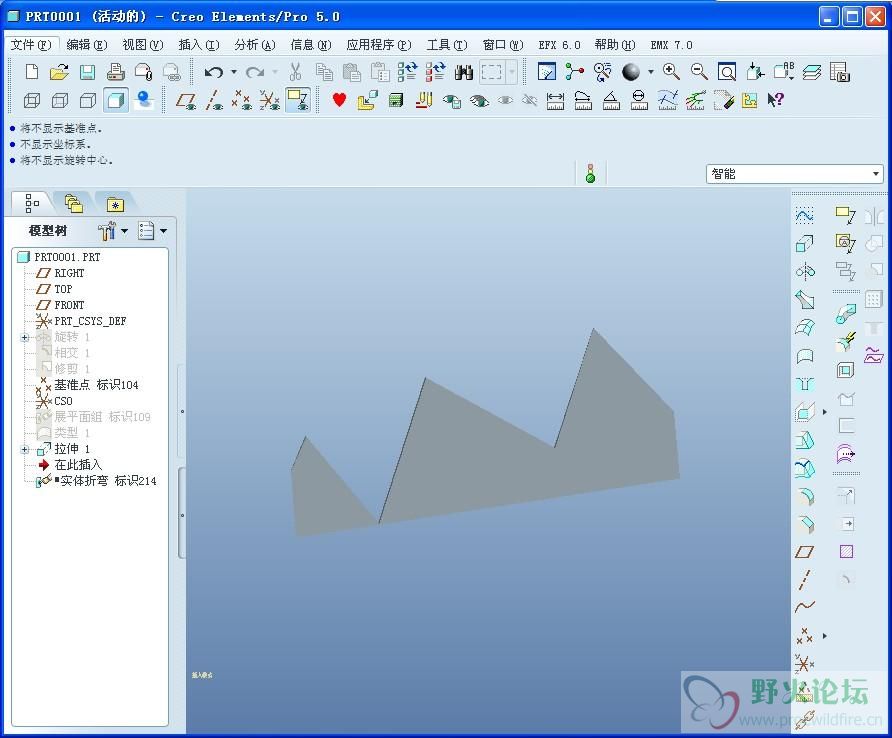892x738 pixels.
Task: Open the 视图(V) menu
Action: click(x=143, y=45)
